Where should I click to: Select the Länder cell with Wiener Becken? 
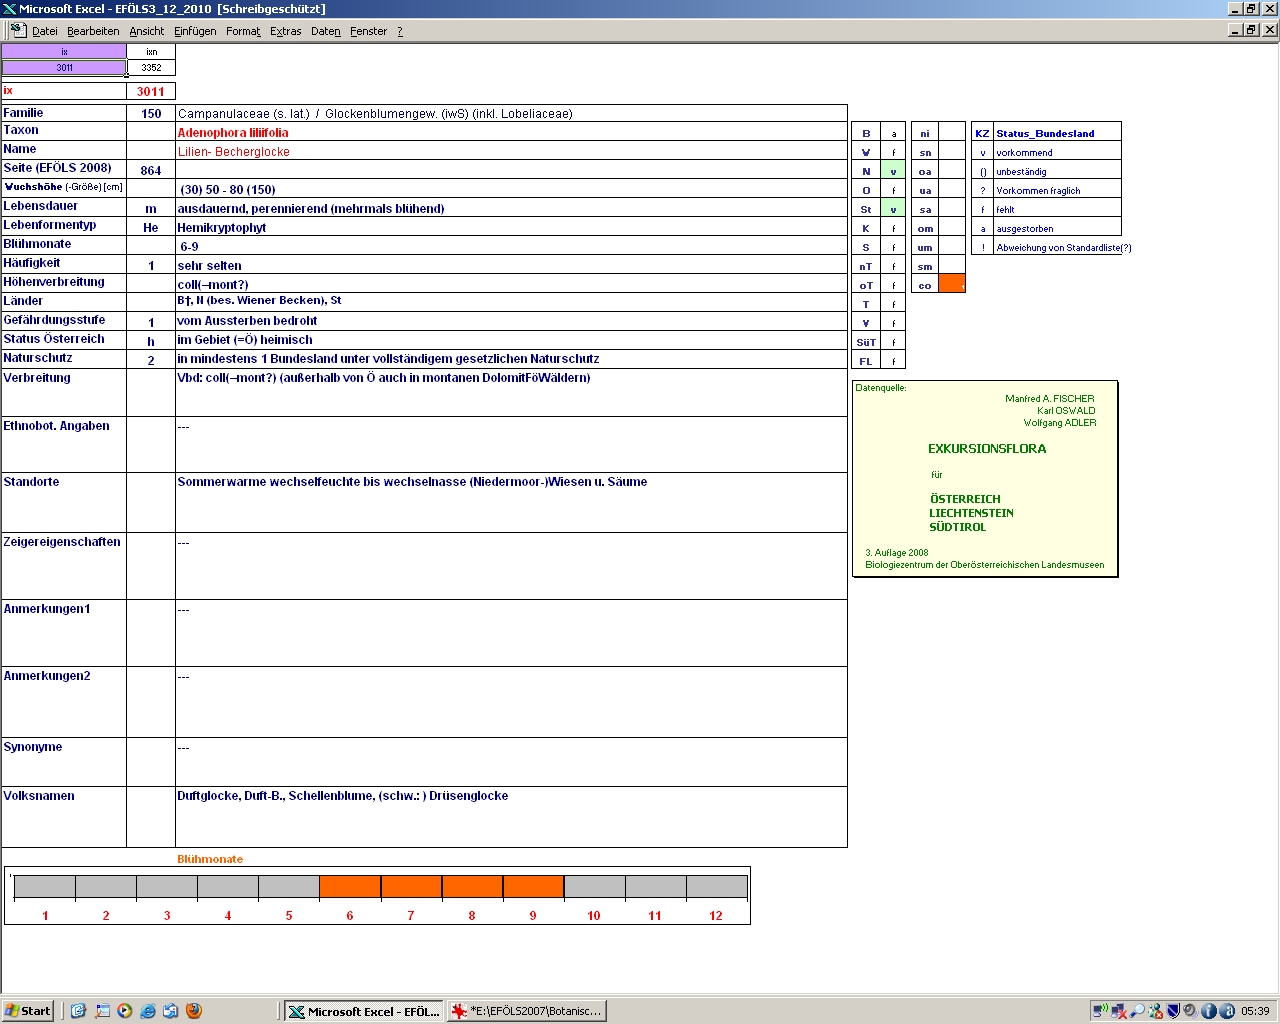point(511,301)
